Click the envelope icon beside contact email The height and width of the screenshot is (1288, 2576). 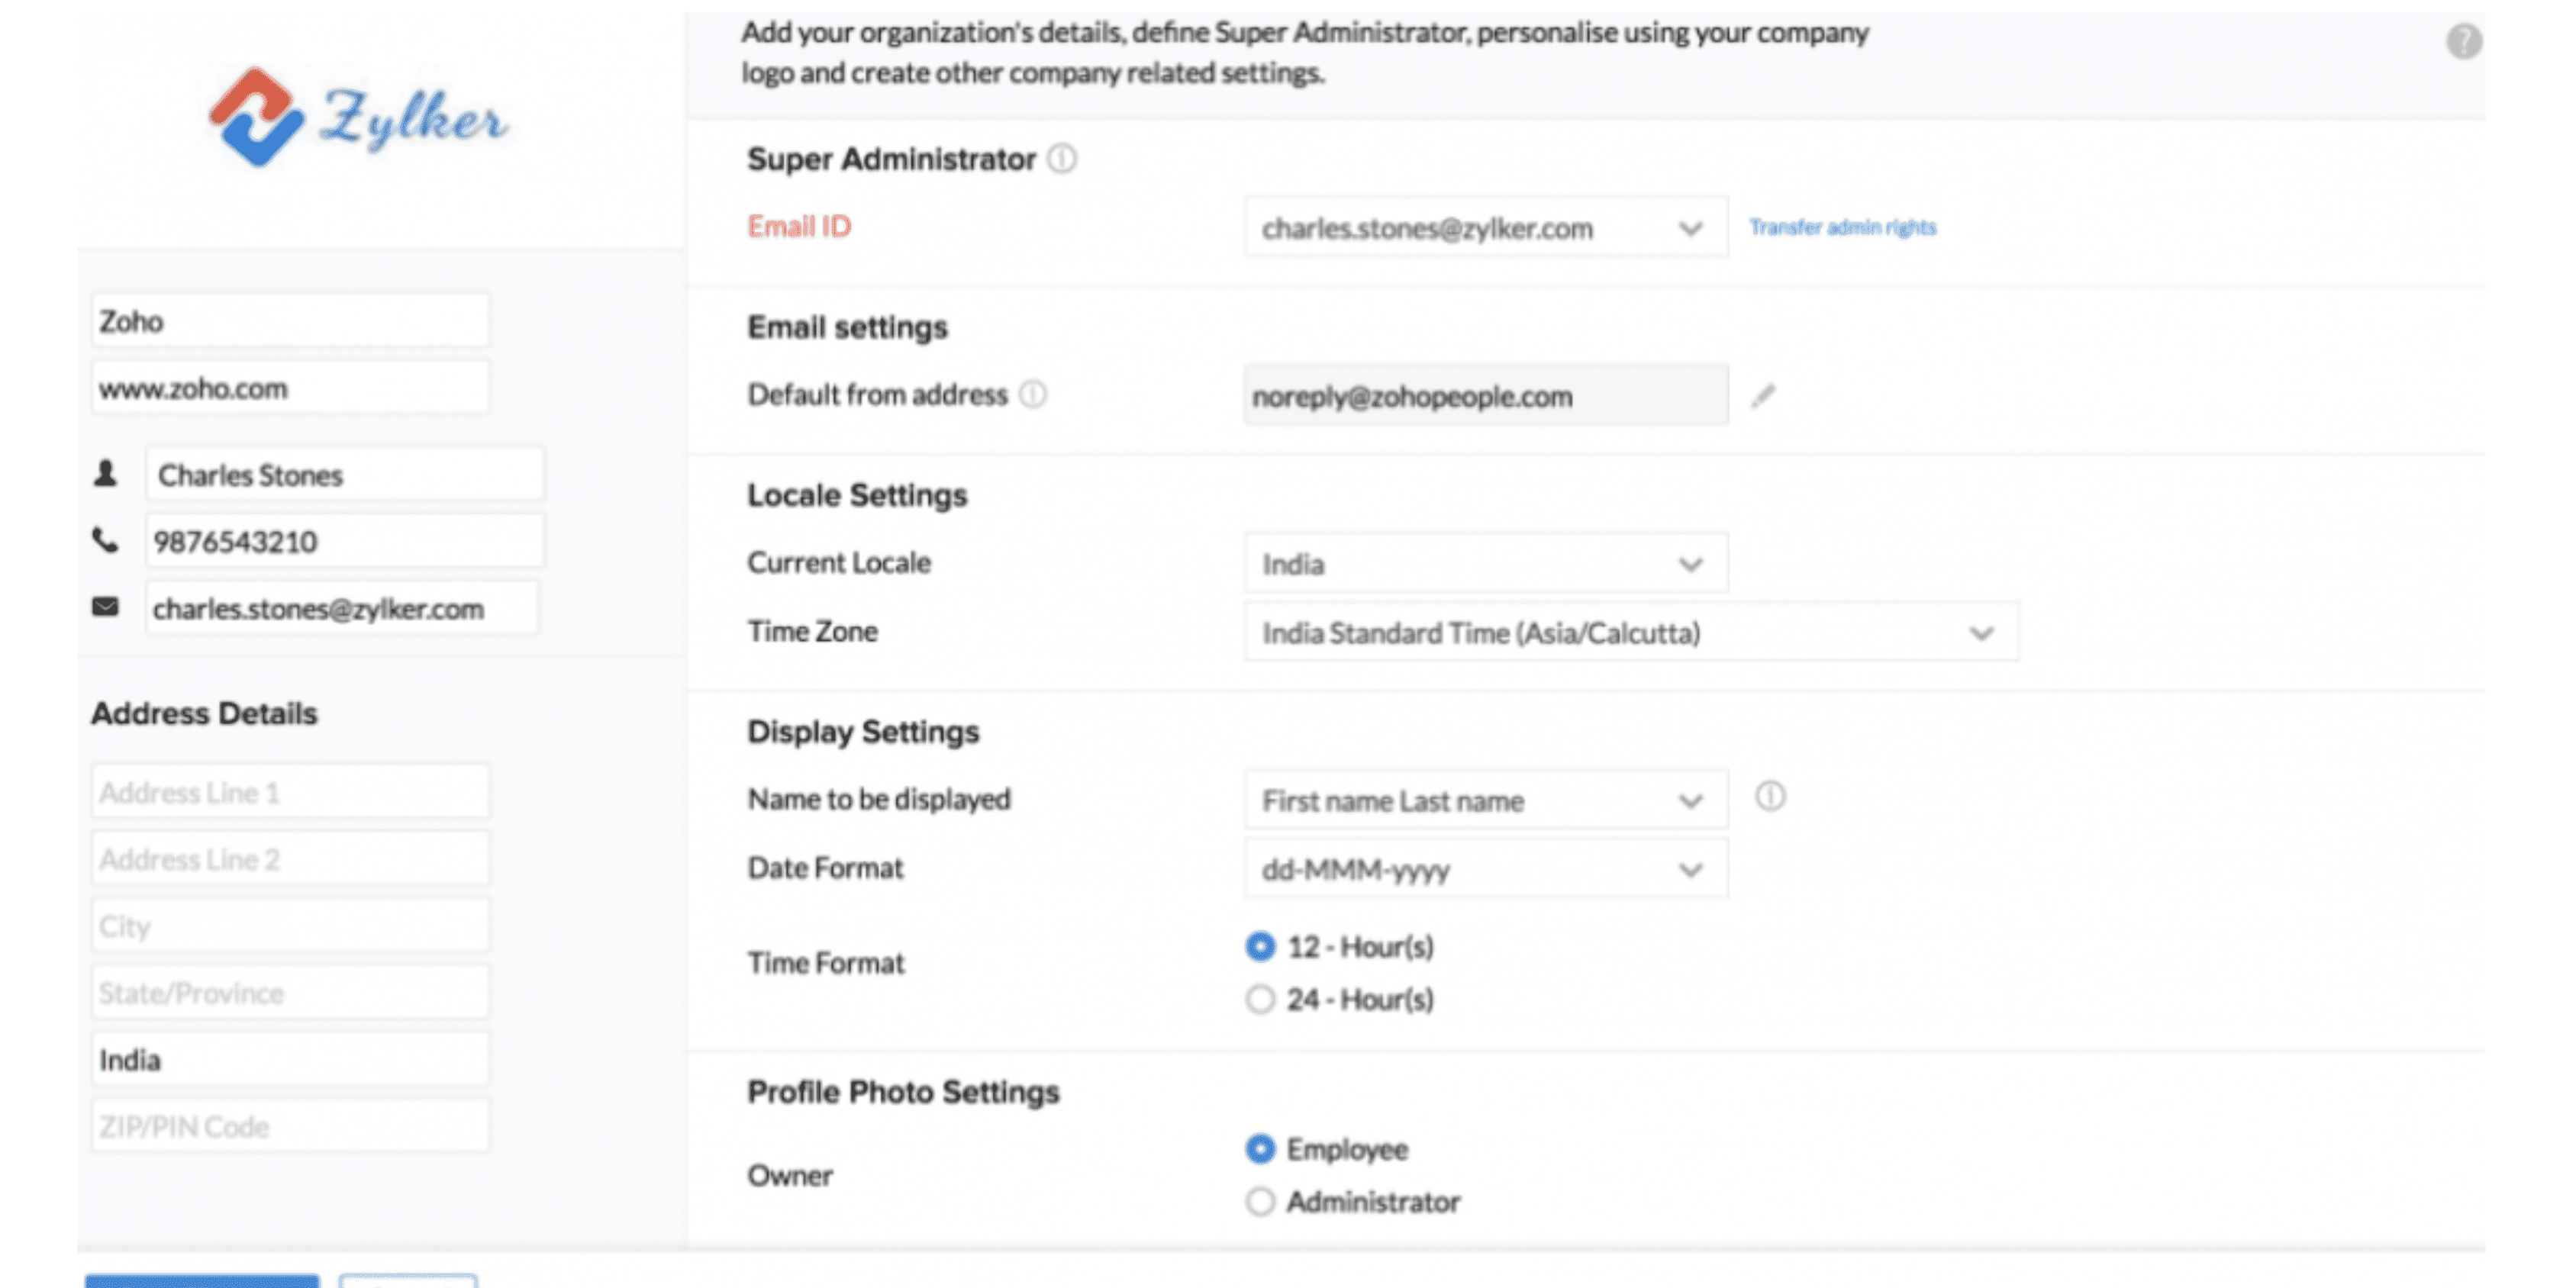click(x=105, y=607)
